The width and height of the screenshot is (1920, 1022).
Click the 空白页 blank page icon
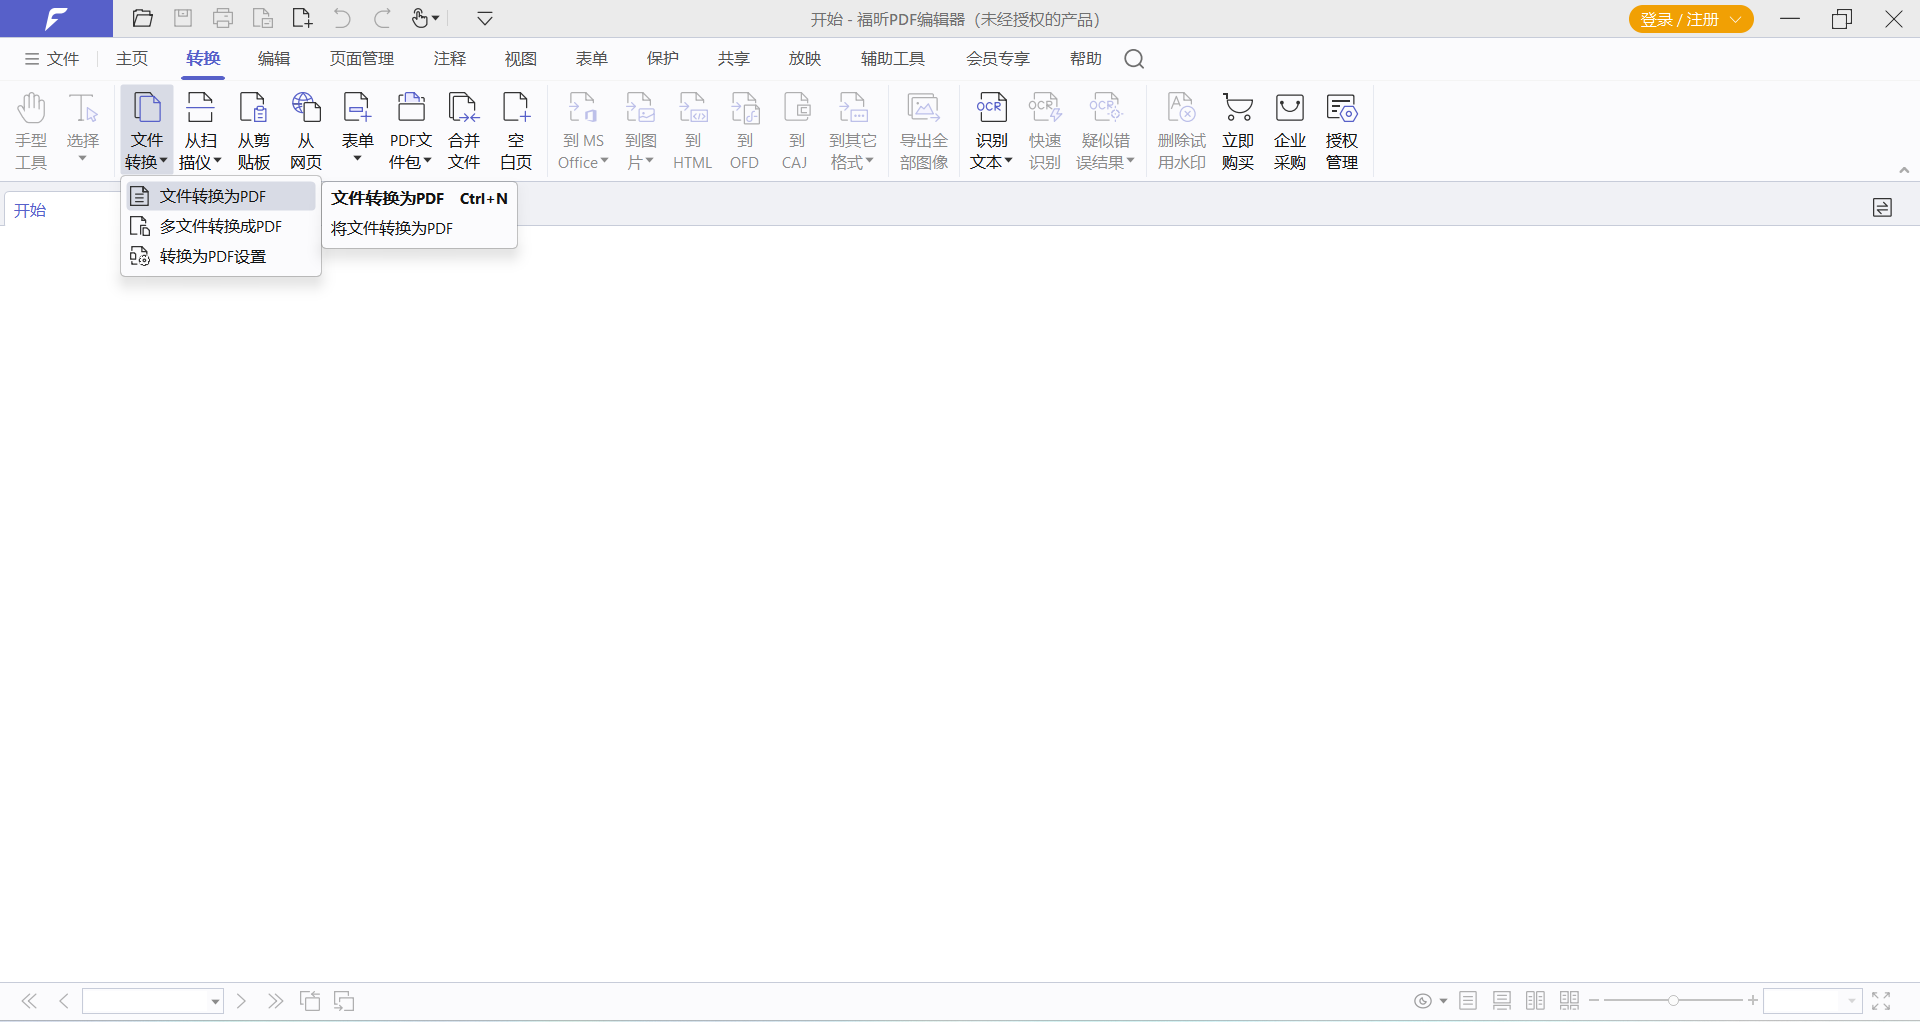516,131
